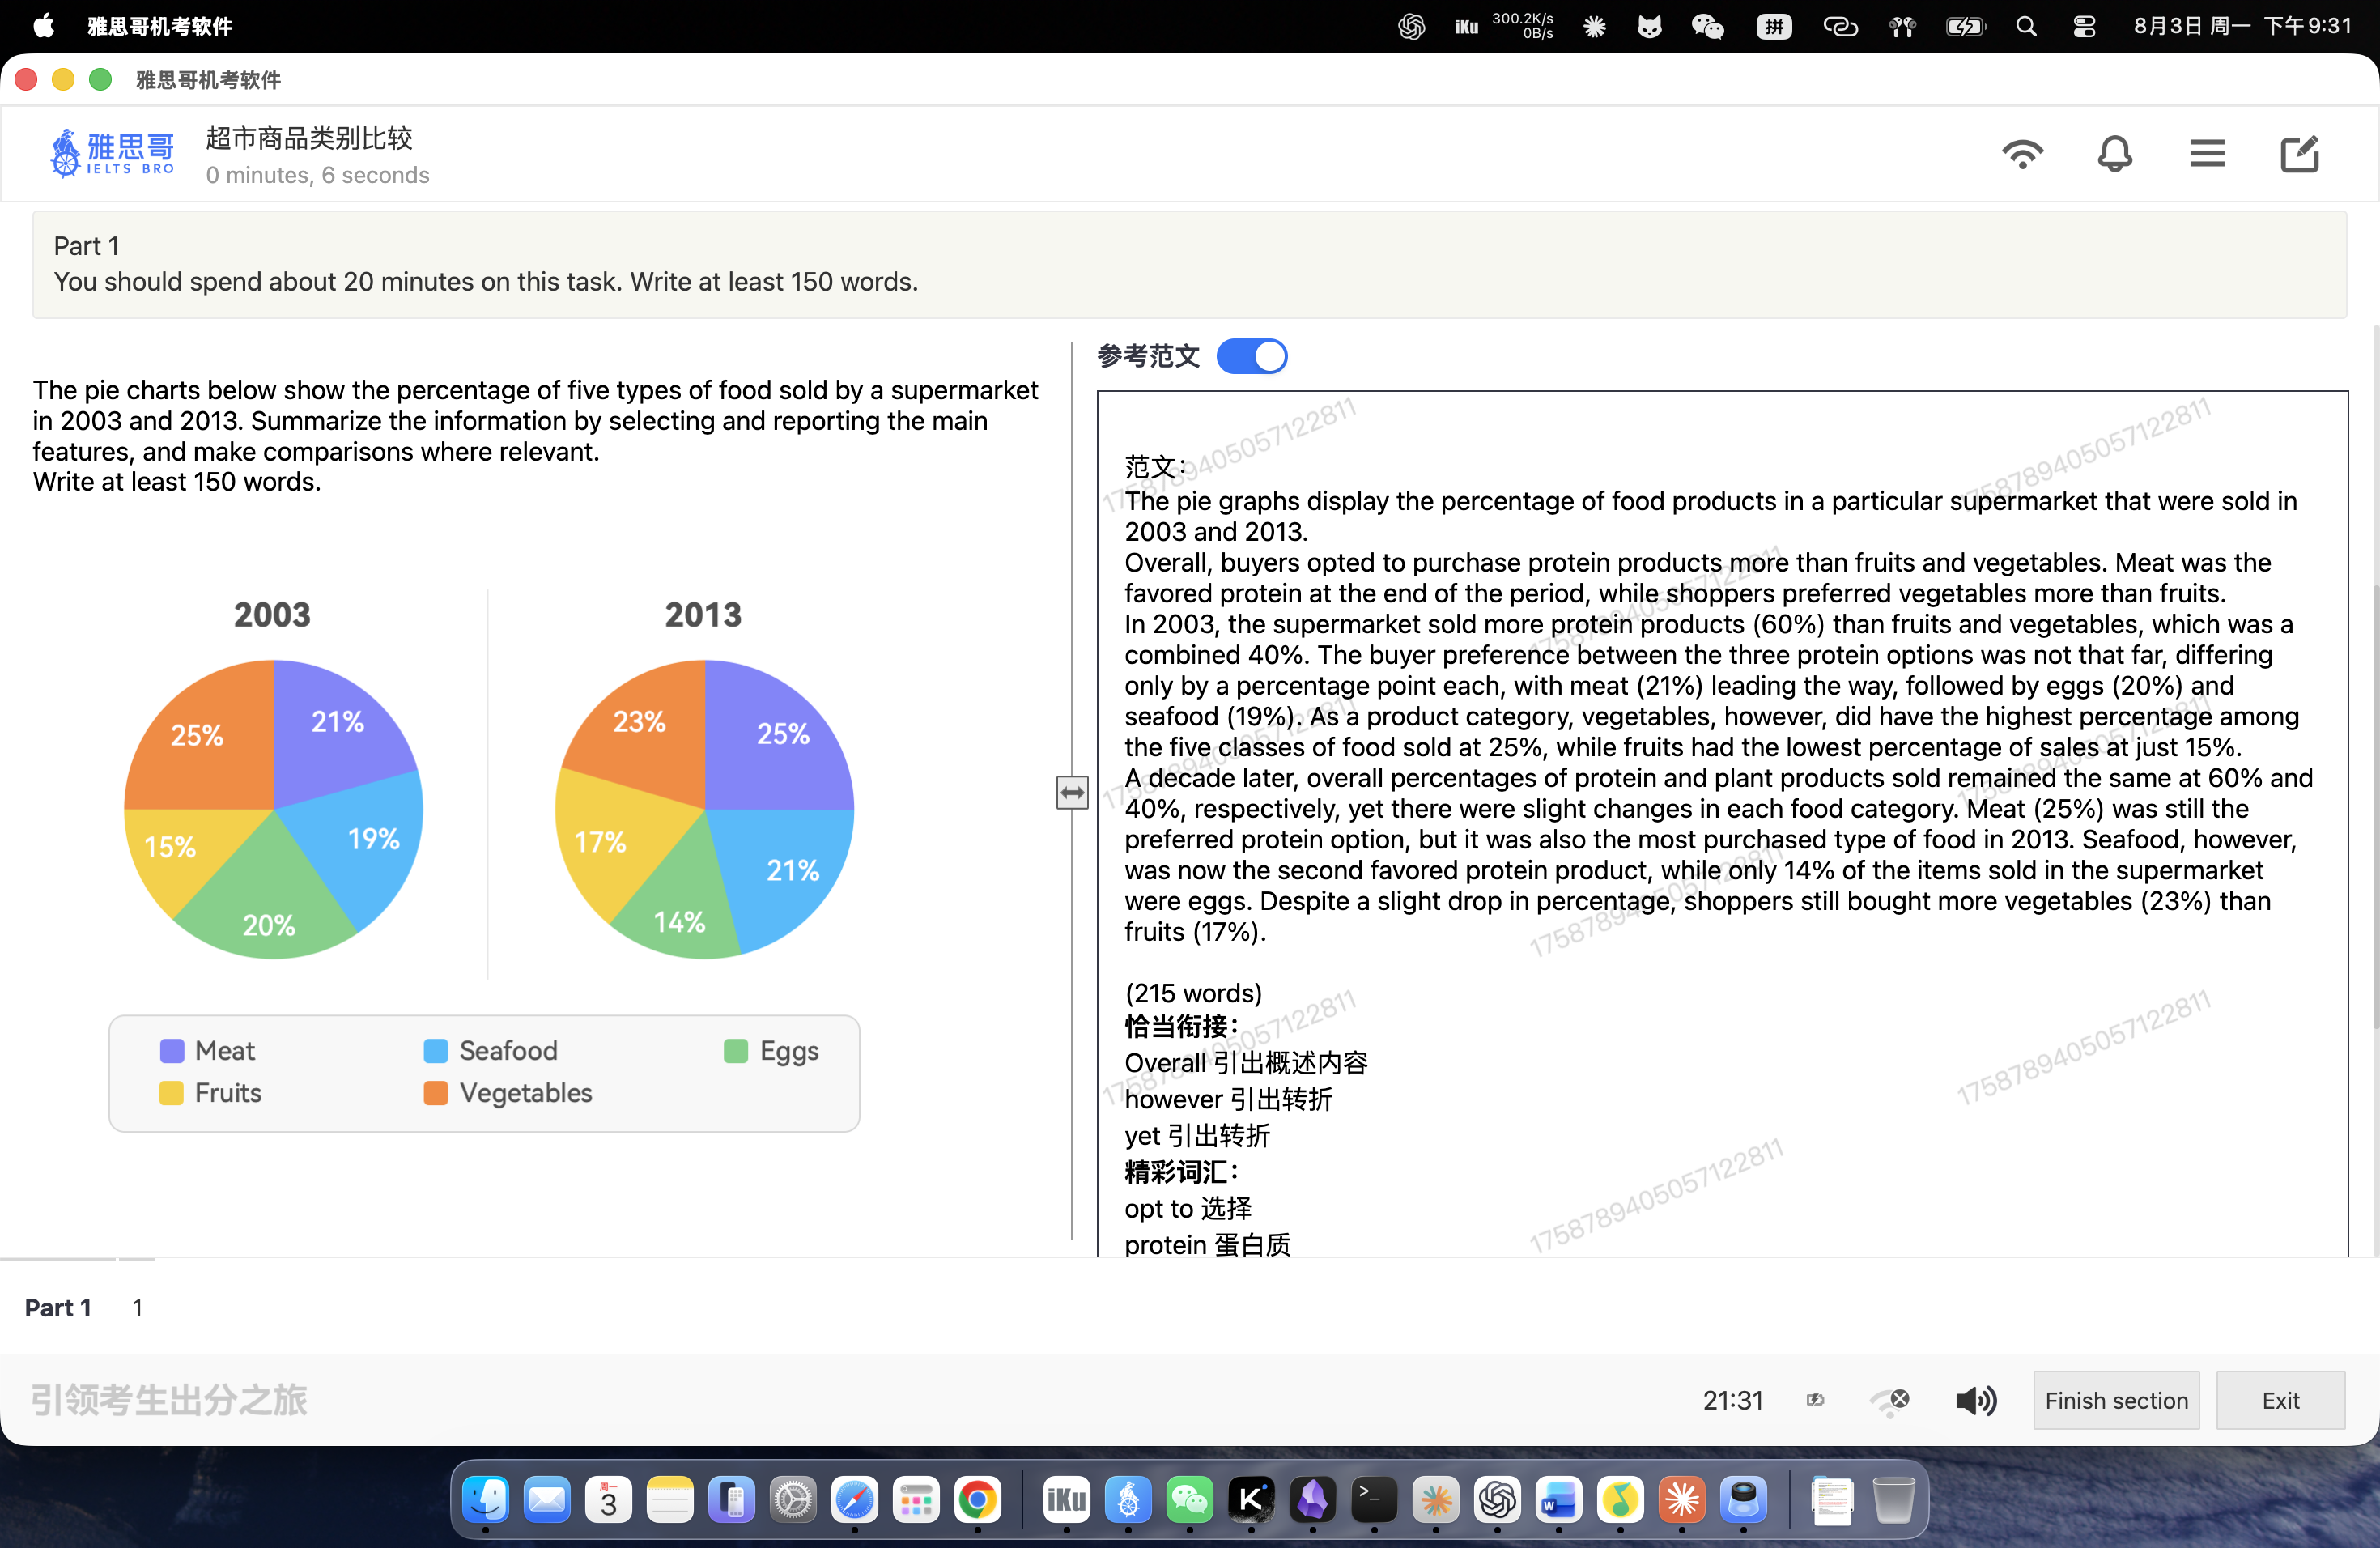Toggle Seafood series in chart legend
This screenshot has height=1548, width=2380.
pos(490,1050)
